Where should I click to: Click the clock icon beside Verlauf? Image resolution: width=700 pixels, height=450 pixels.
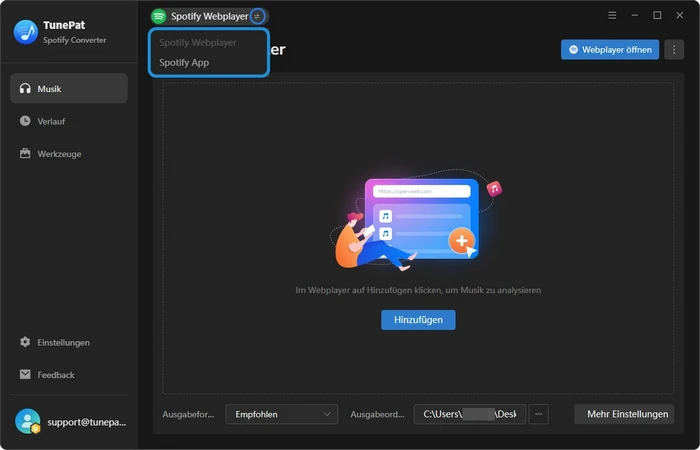tap(25, 121)
